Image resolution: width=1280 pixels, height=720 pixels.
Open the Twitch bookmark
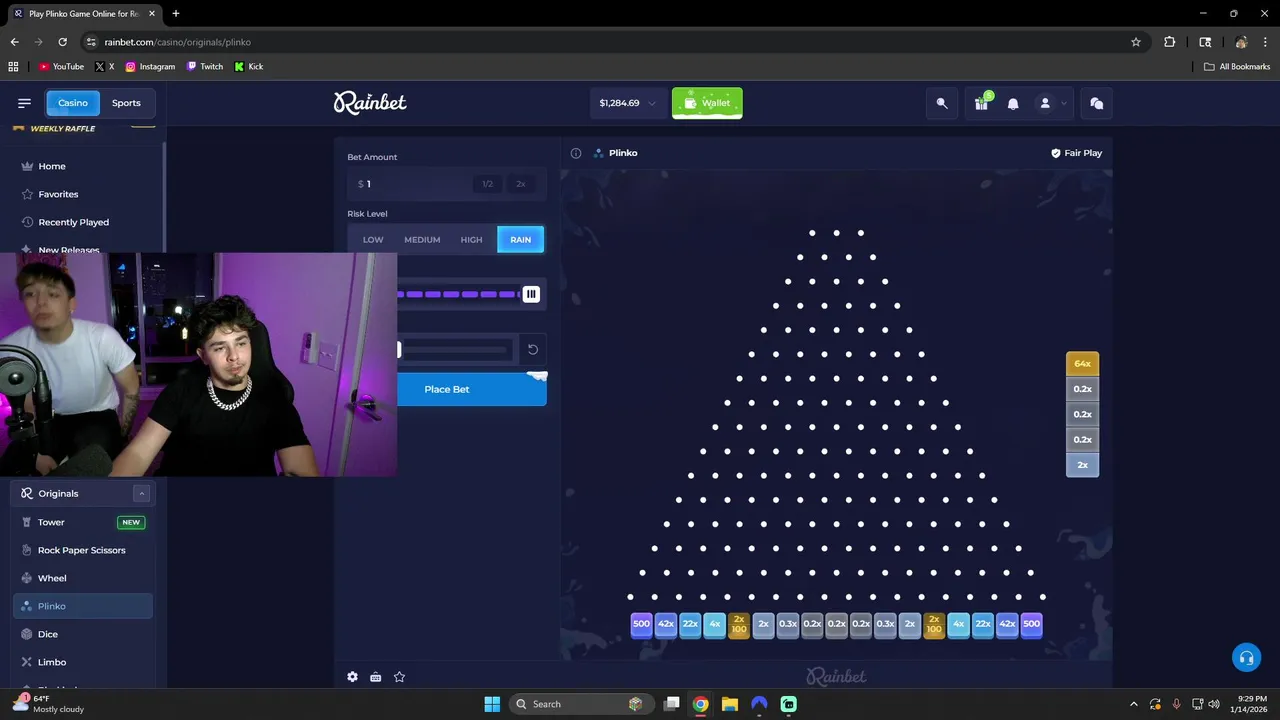[x=204, y=67]
